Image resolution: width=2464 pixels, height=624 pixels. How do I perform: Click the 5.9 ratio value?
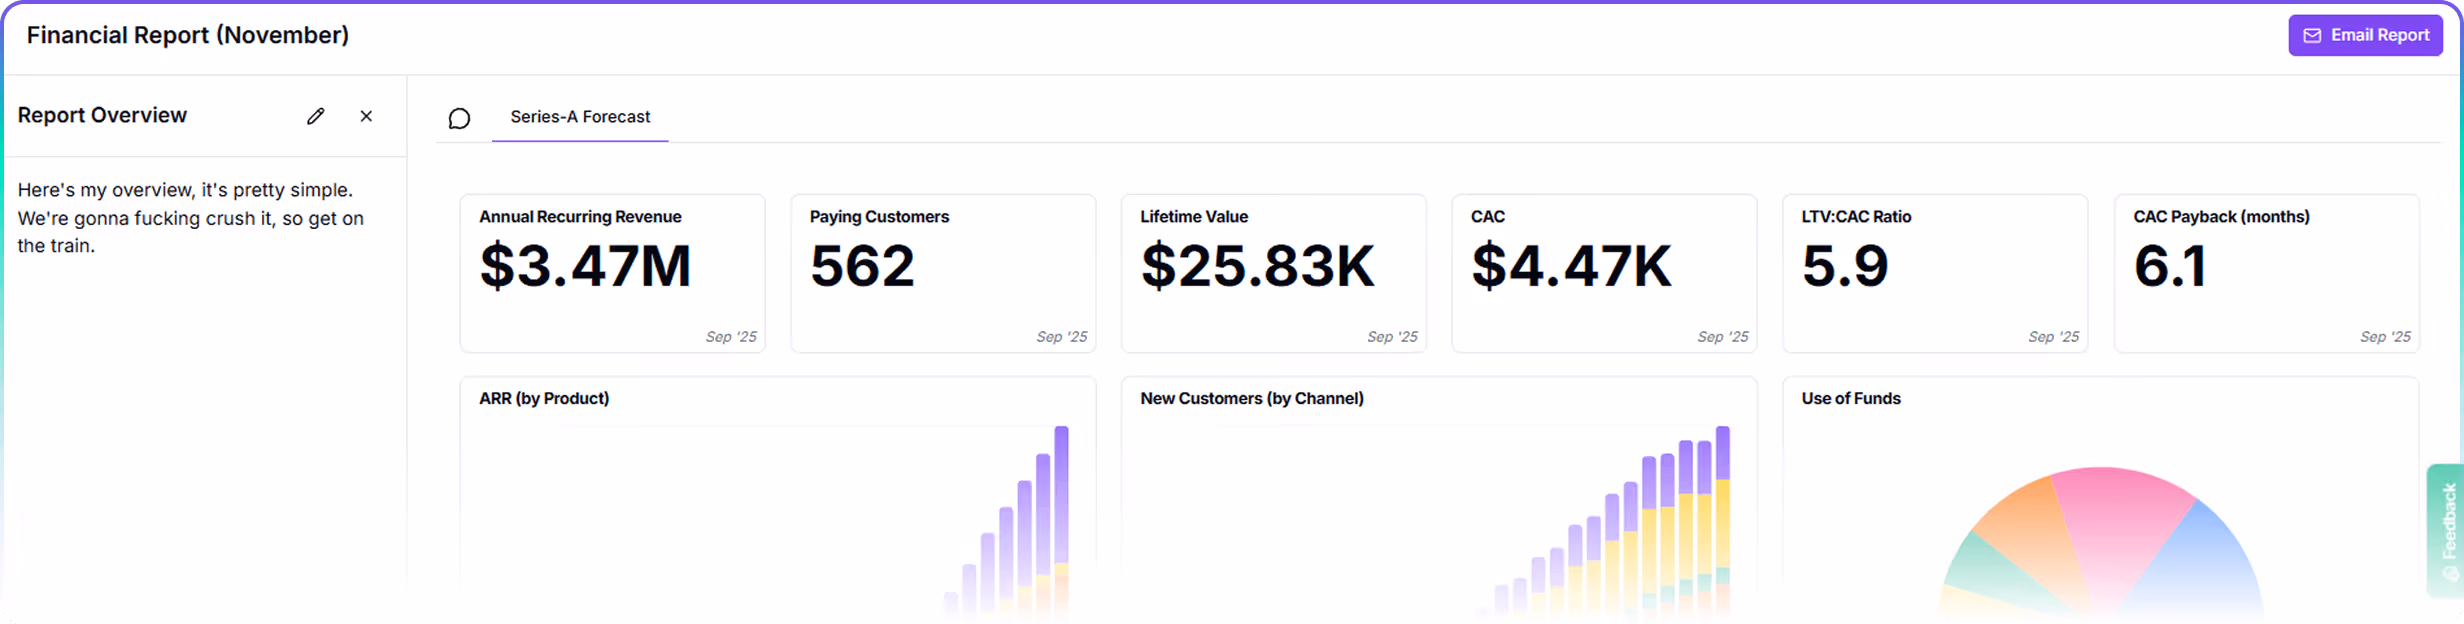click(1845, 266)
